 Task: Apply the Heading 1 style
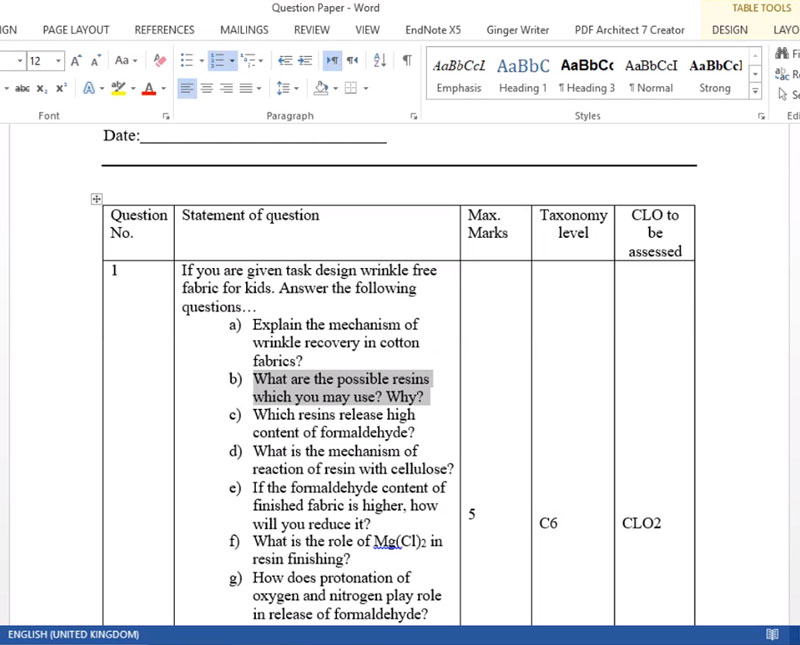[x=523, y=75]
